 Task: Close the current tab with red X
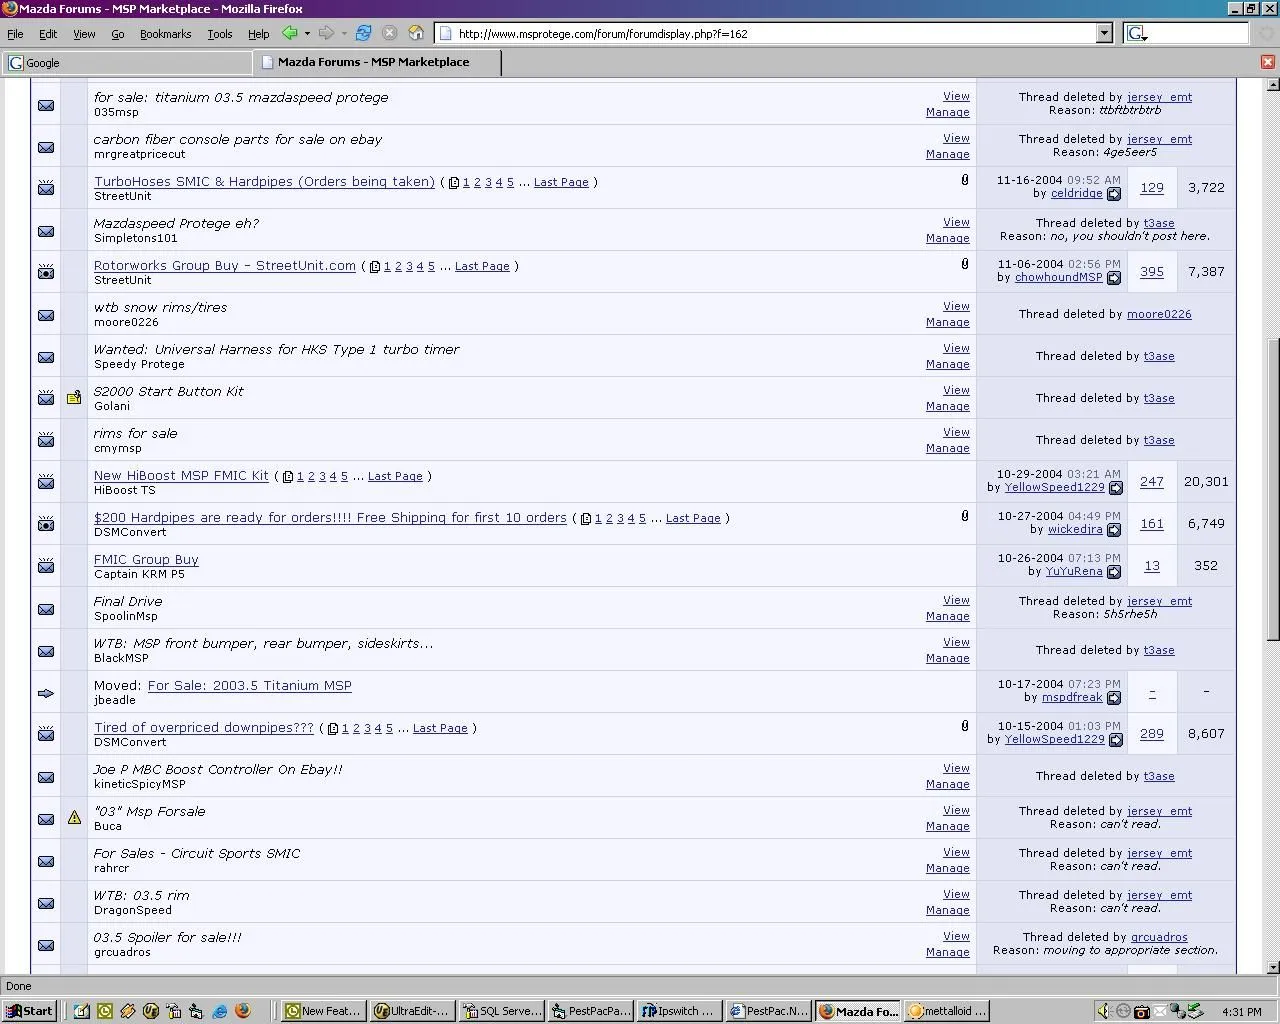tap(1268, 62)
